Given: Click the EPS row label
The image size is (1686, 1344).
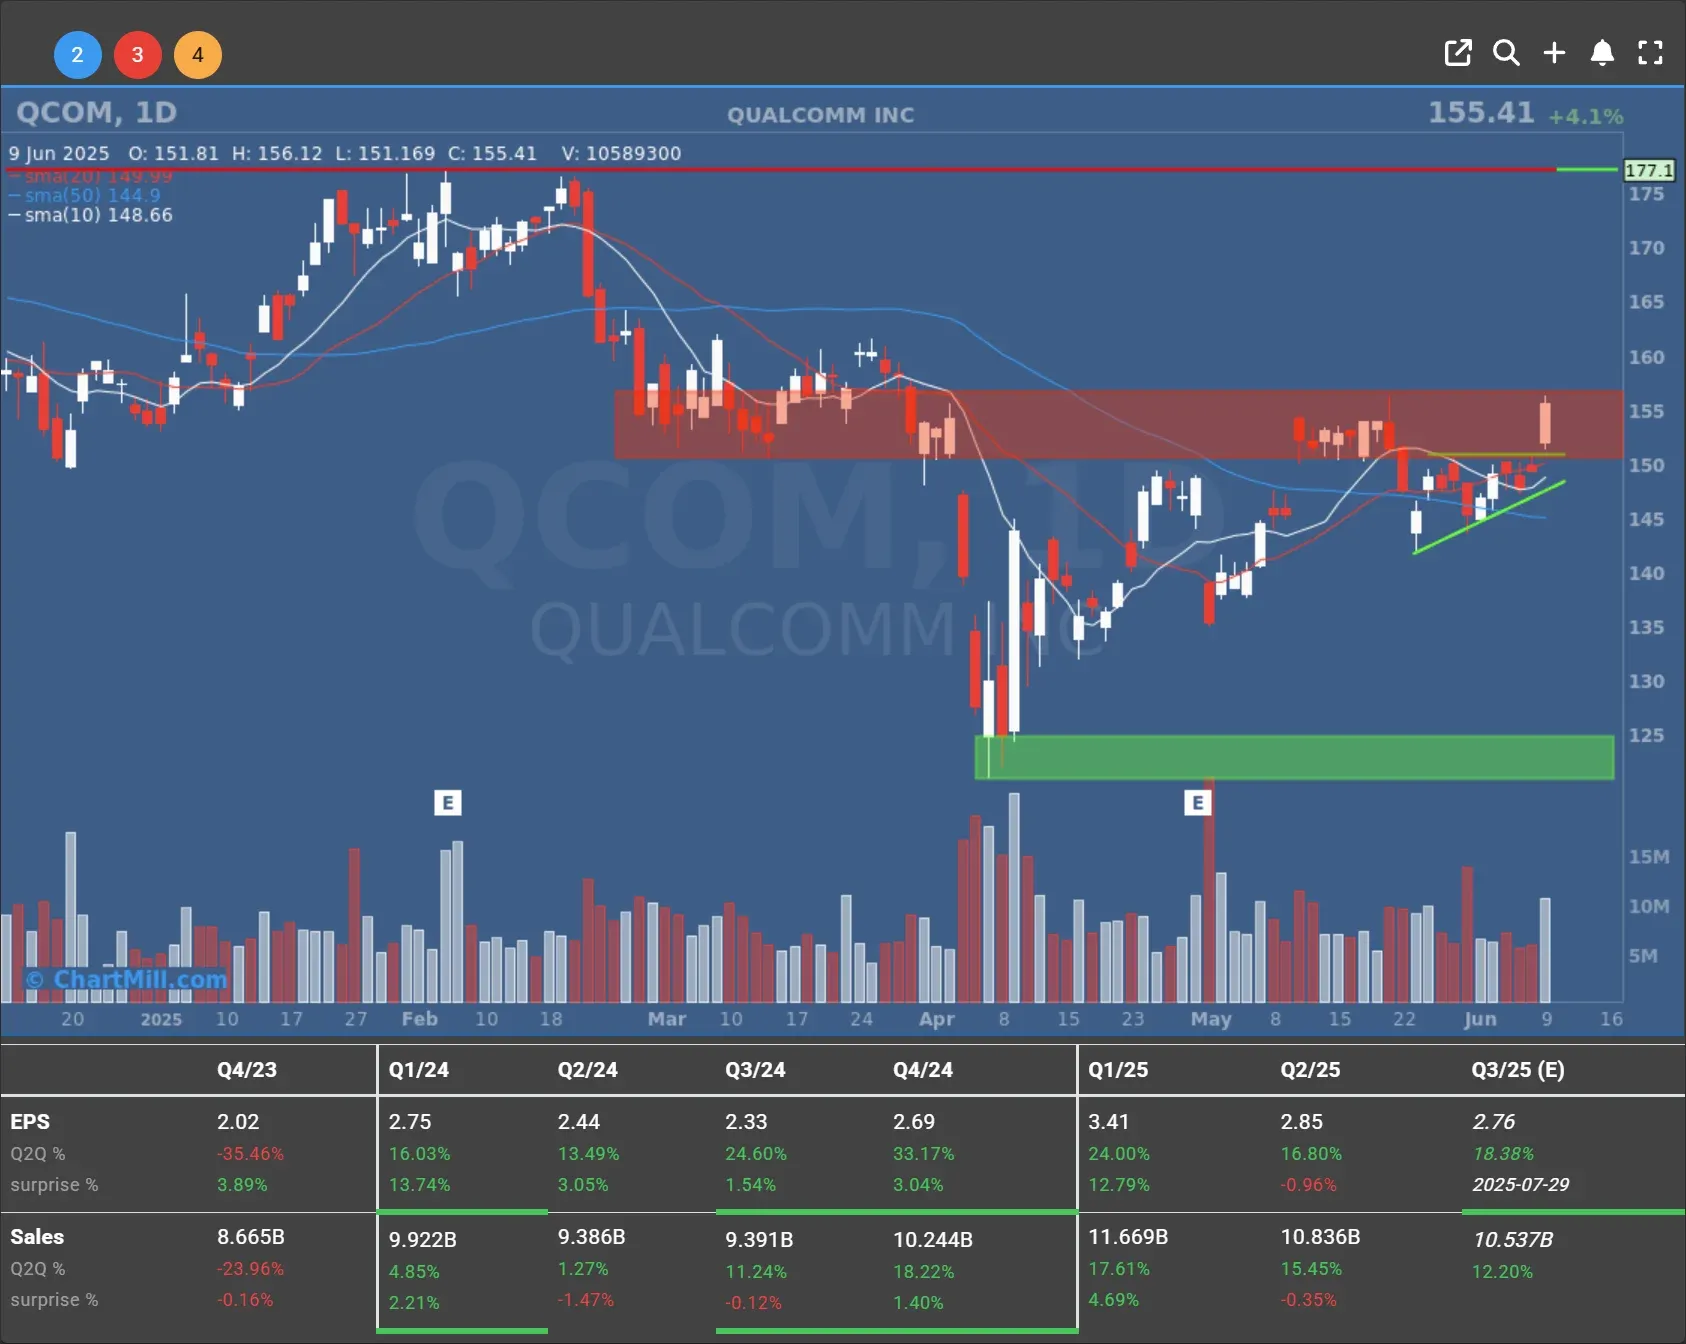Looking at the screenshot, I should tap(30, 1122).
